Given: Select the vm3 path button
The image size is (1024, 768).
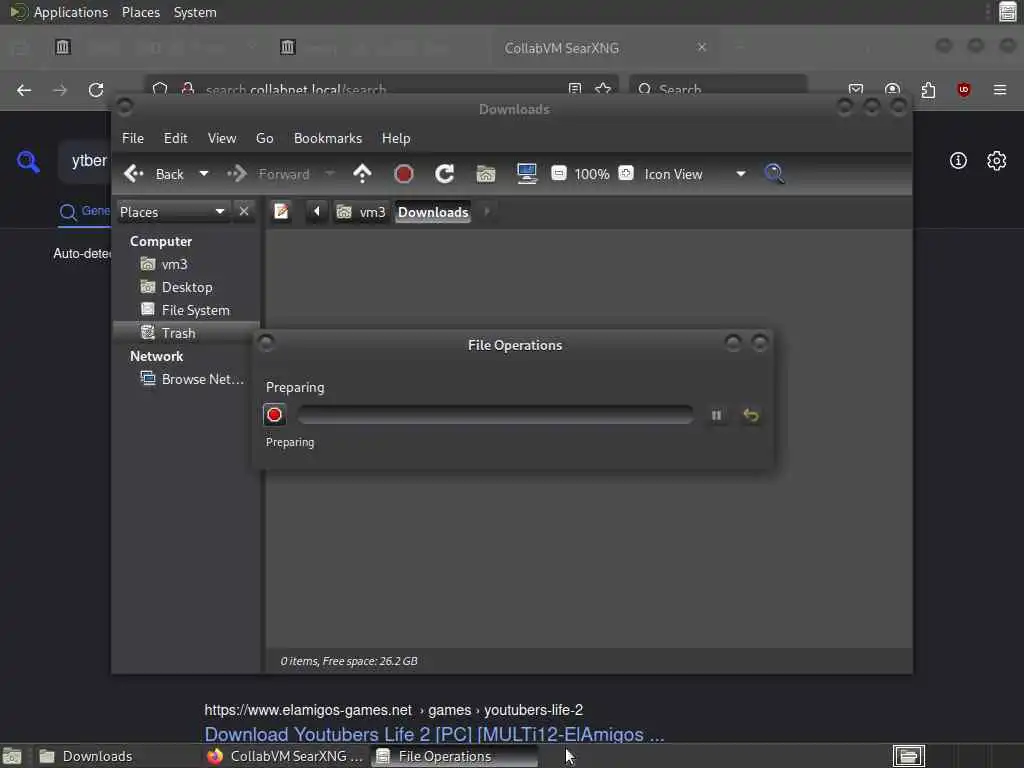Looking at the screenshot, I should click(361, 212).
